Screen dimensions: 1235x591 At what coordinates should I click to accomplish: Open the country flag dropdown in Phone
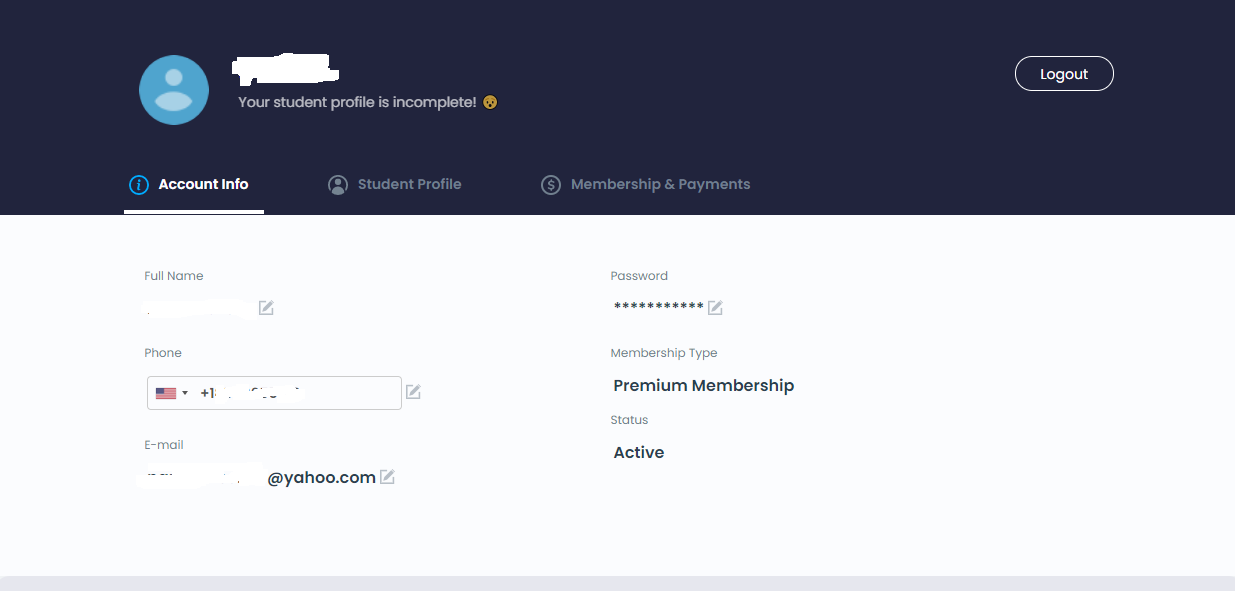pyautogui.click(x=172, y=393)
